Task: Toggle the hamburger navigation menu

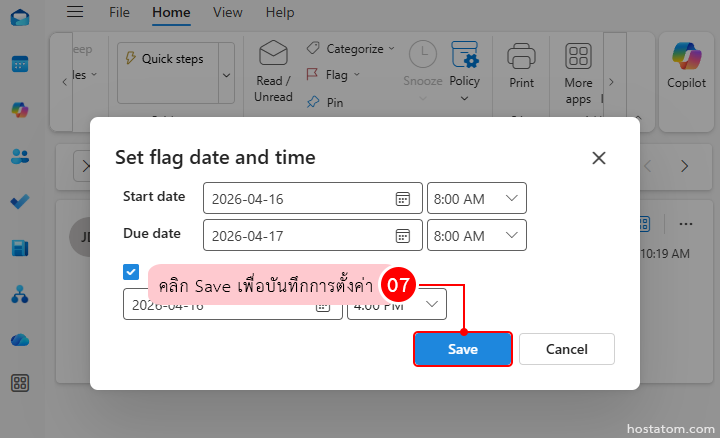Action: click(x=75, y=11)
